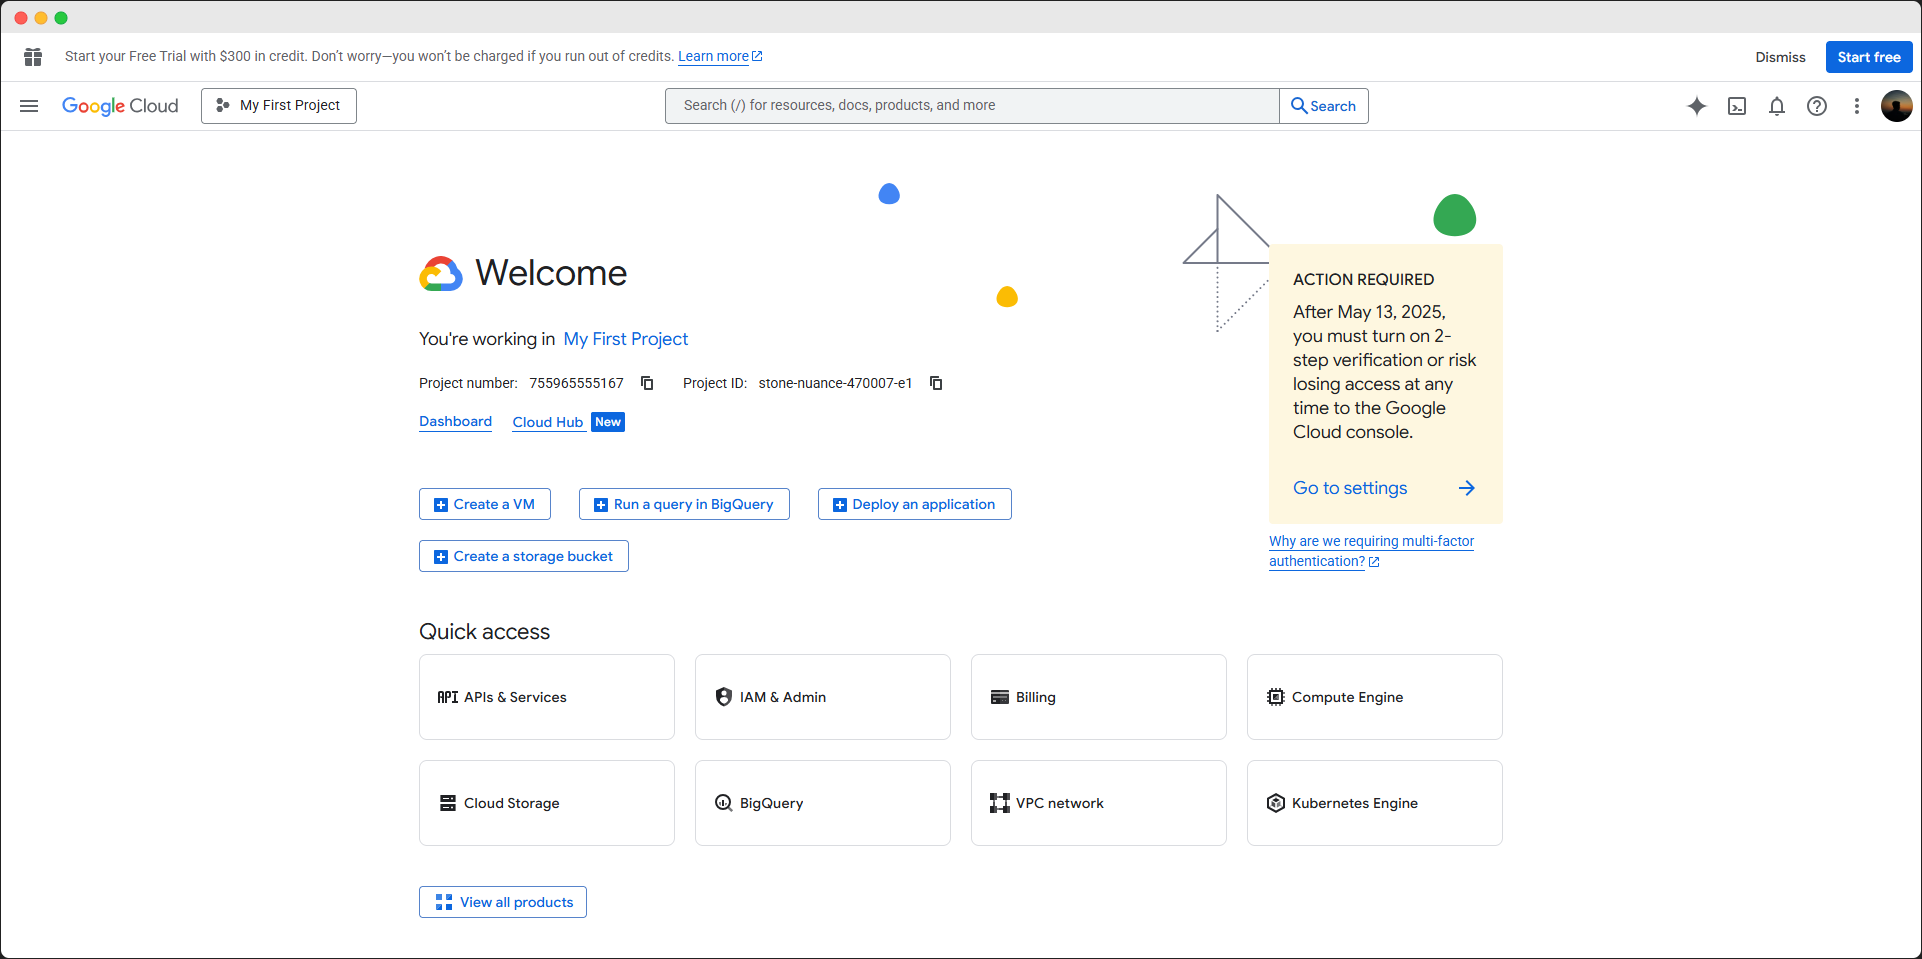Click Go to settings
Image resolution: width=1922 pixels, height=959 pixels.
coord(1350,488)
